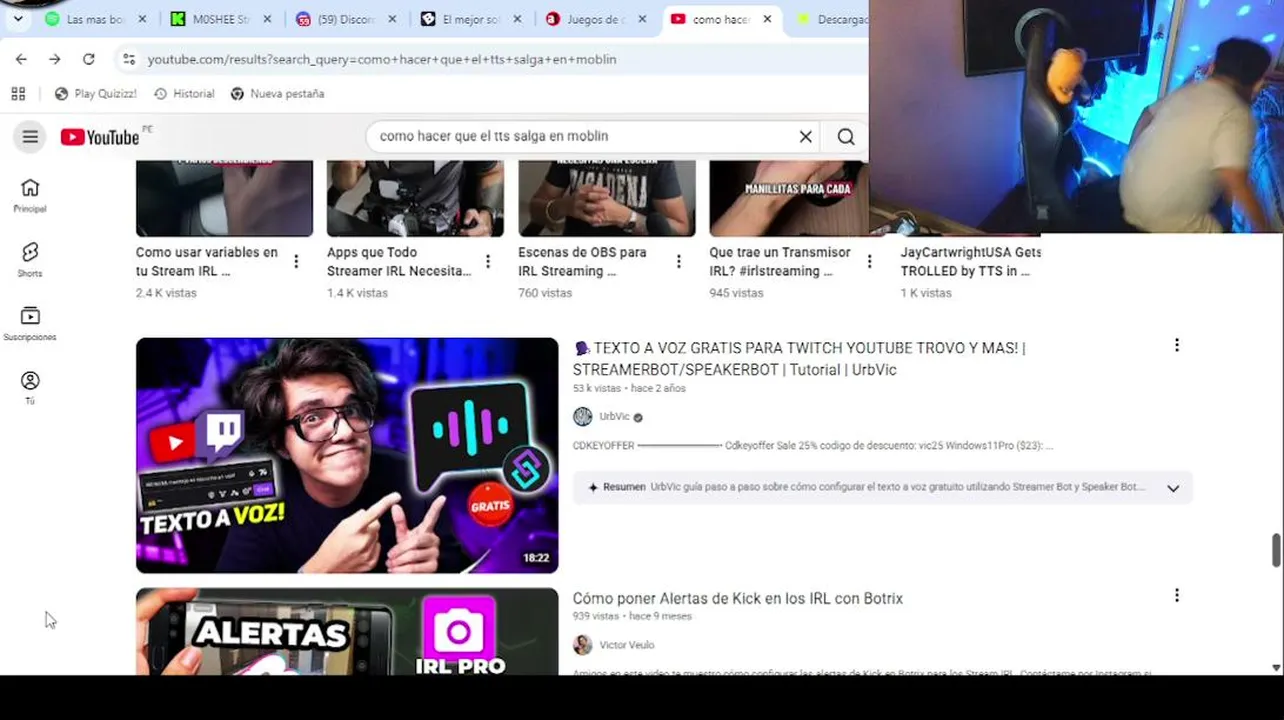Open Principal in the YouTube sidebar
Viewport: 1284px width, 720px height.
click(30, 195)
